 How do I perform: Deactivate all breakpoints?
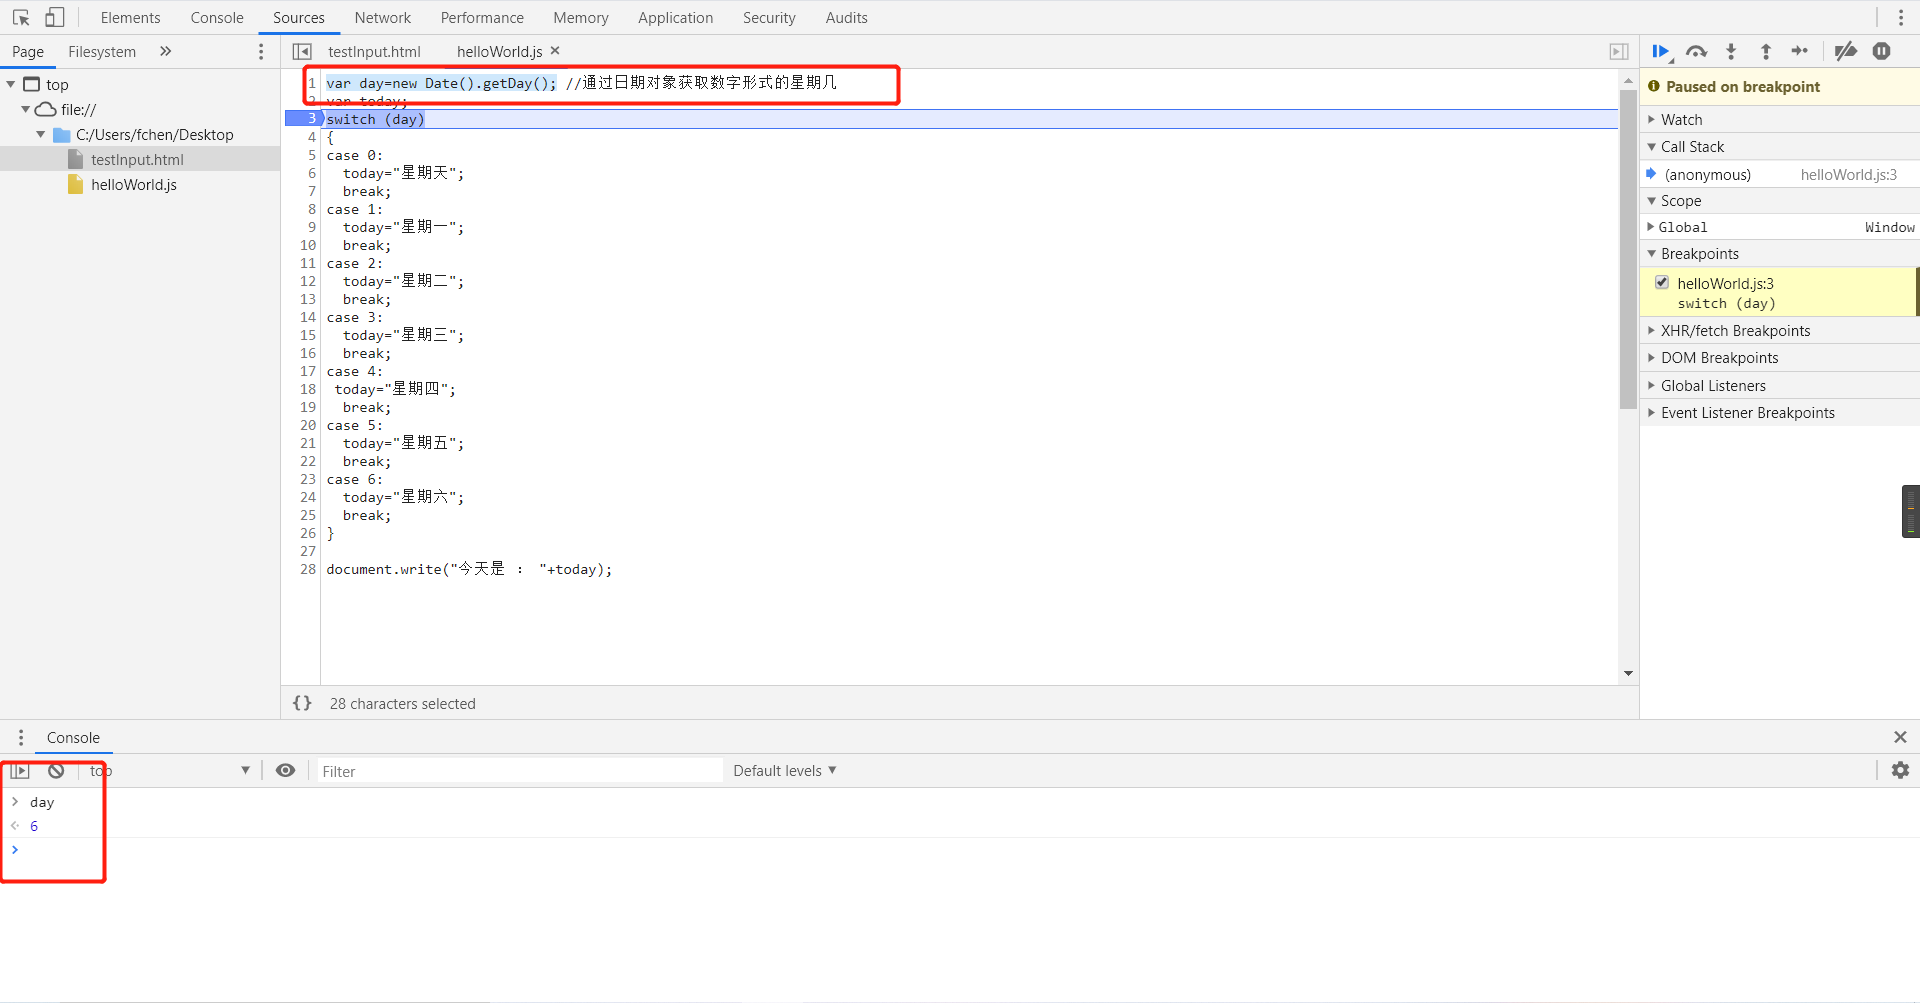tap(1846, 52)
